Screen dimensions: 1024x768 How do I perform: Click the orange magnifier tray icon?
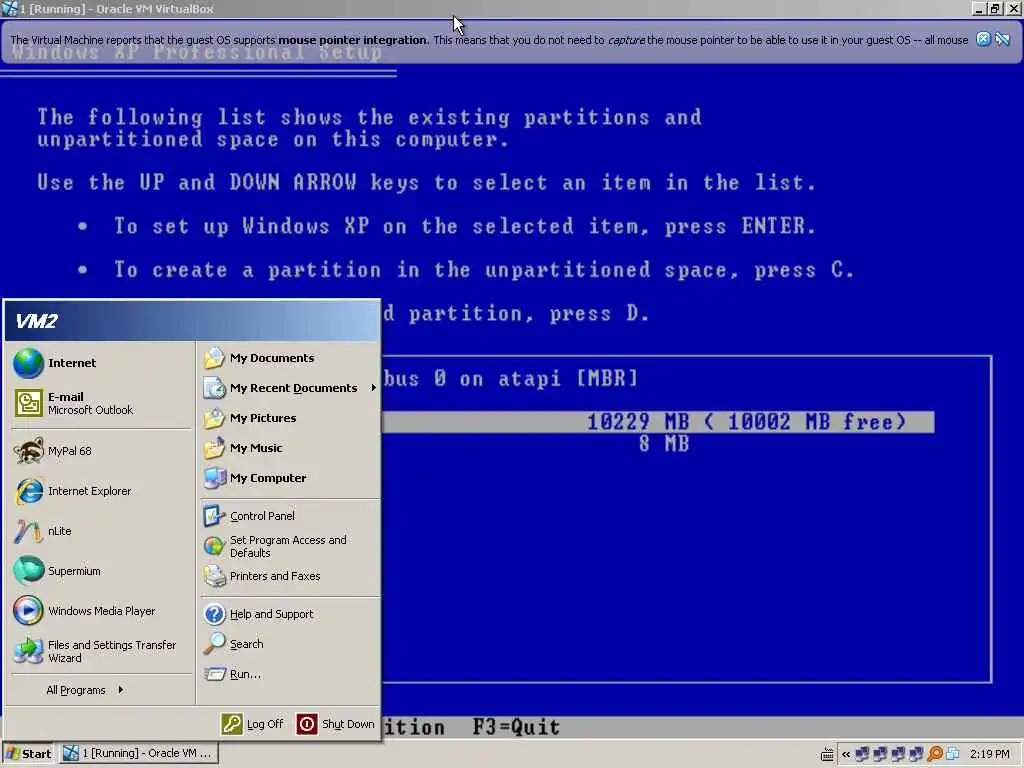pyautogui.click(x=935, y=754)
